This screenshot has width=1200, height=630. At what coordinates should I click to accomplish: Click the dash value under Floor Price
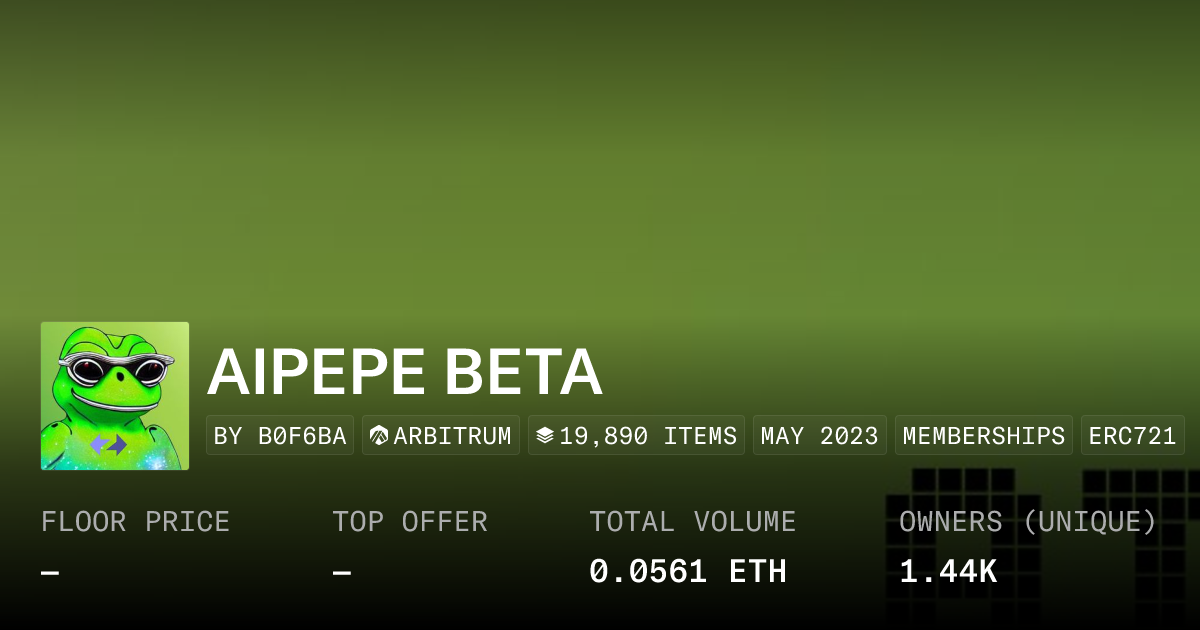(50, 573)
